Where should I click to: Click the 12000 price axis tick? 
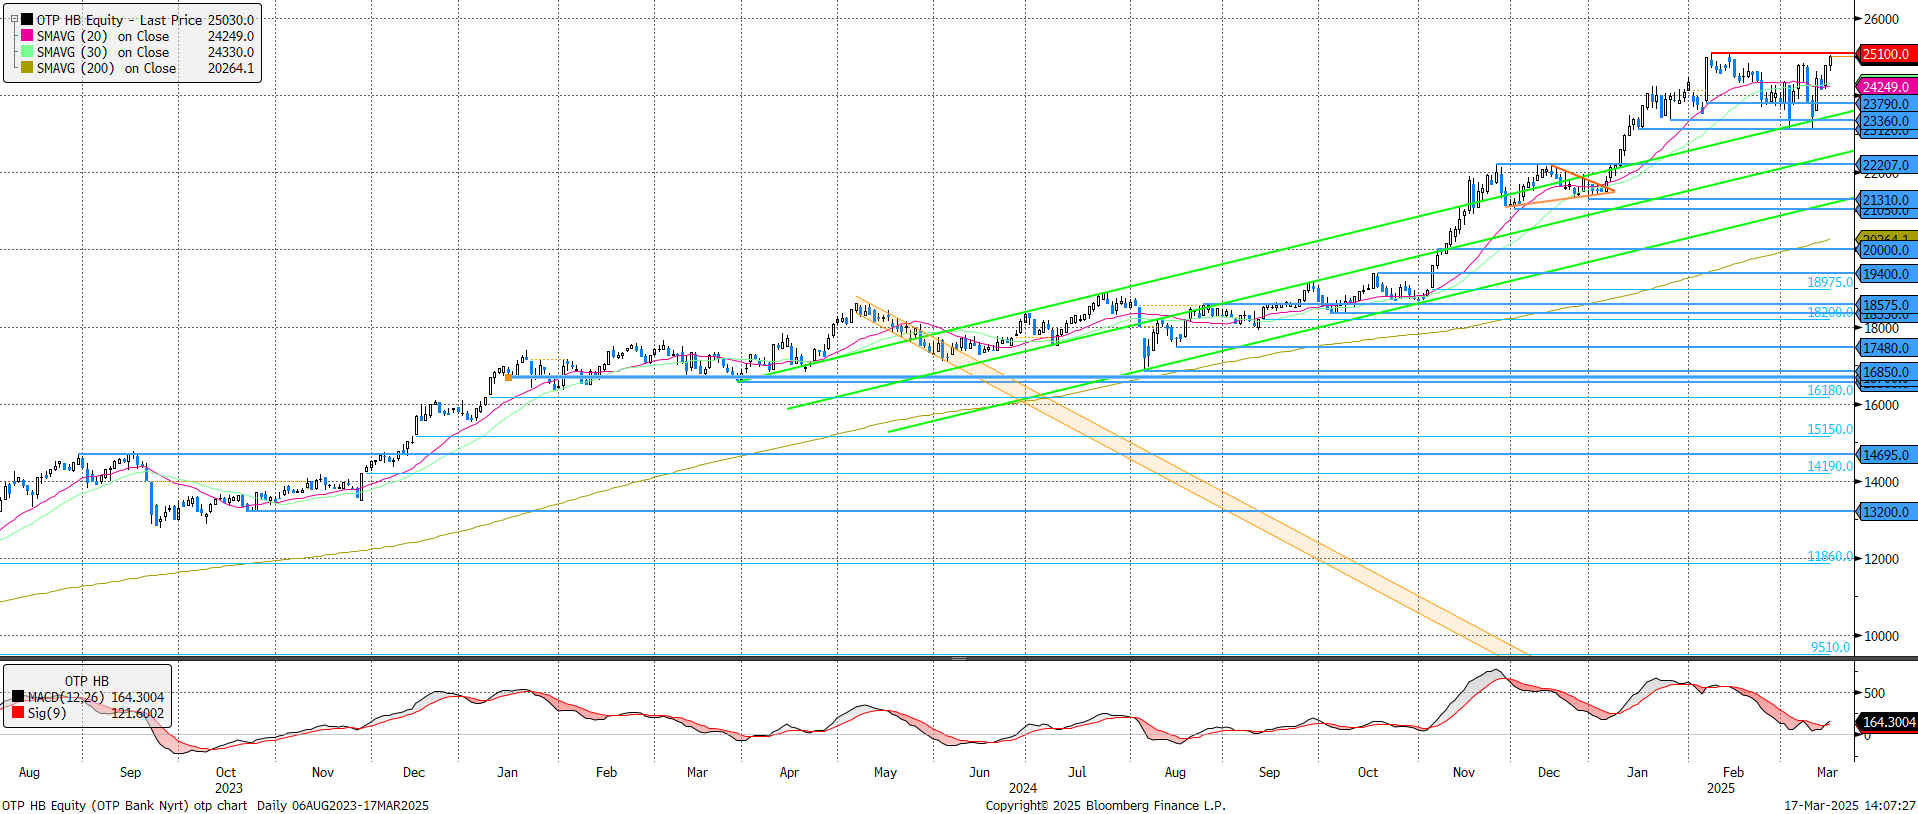click(x=1881, y=559)
